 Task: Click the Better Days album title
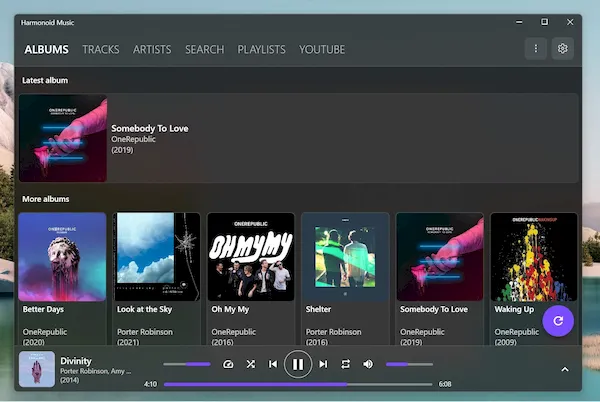pos(43,309)
